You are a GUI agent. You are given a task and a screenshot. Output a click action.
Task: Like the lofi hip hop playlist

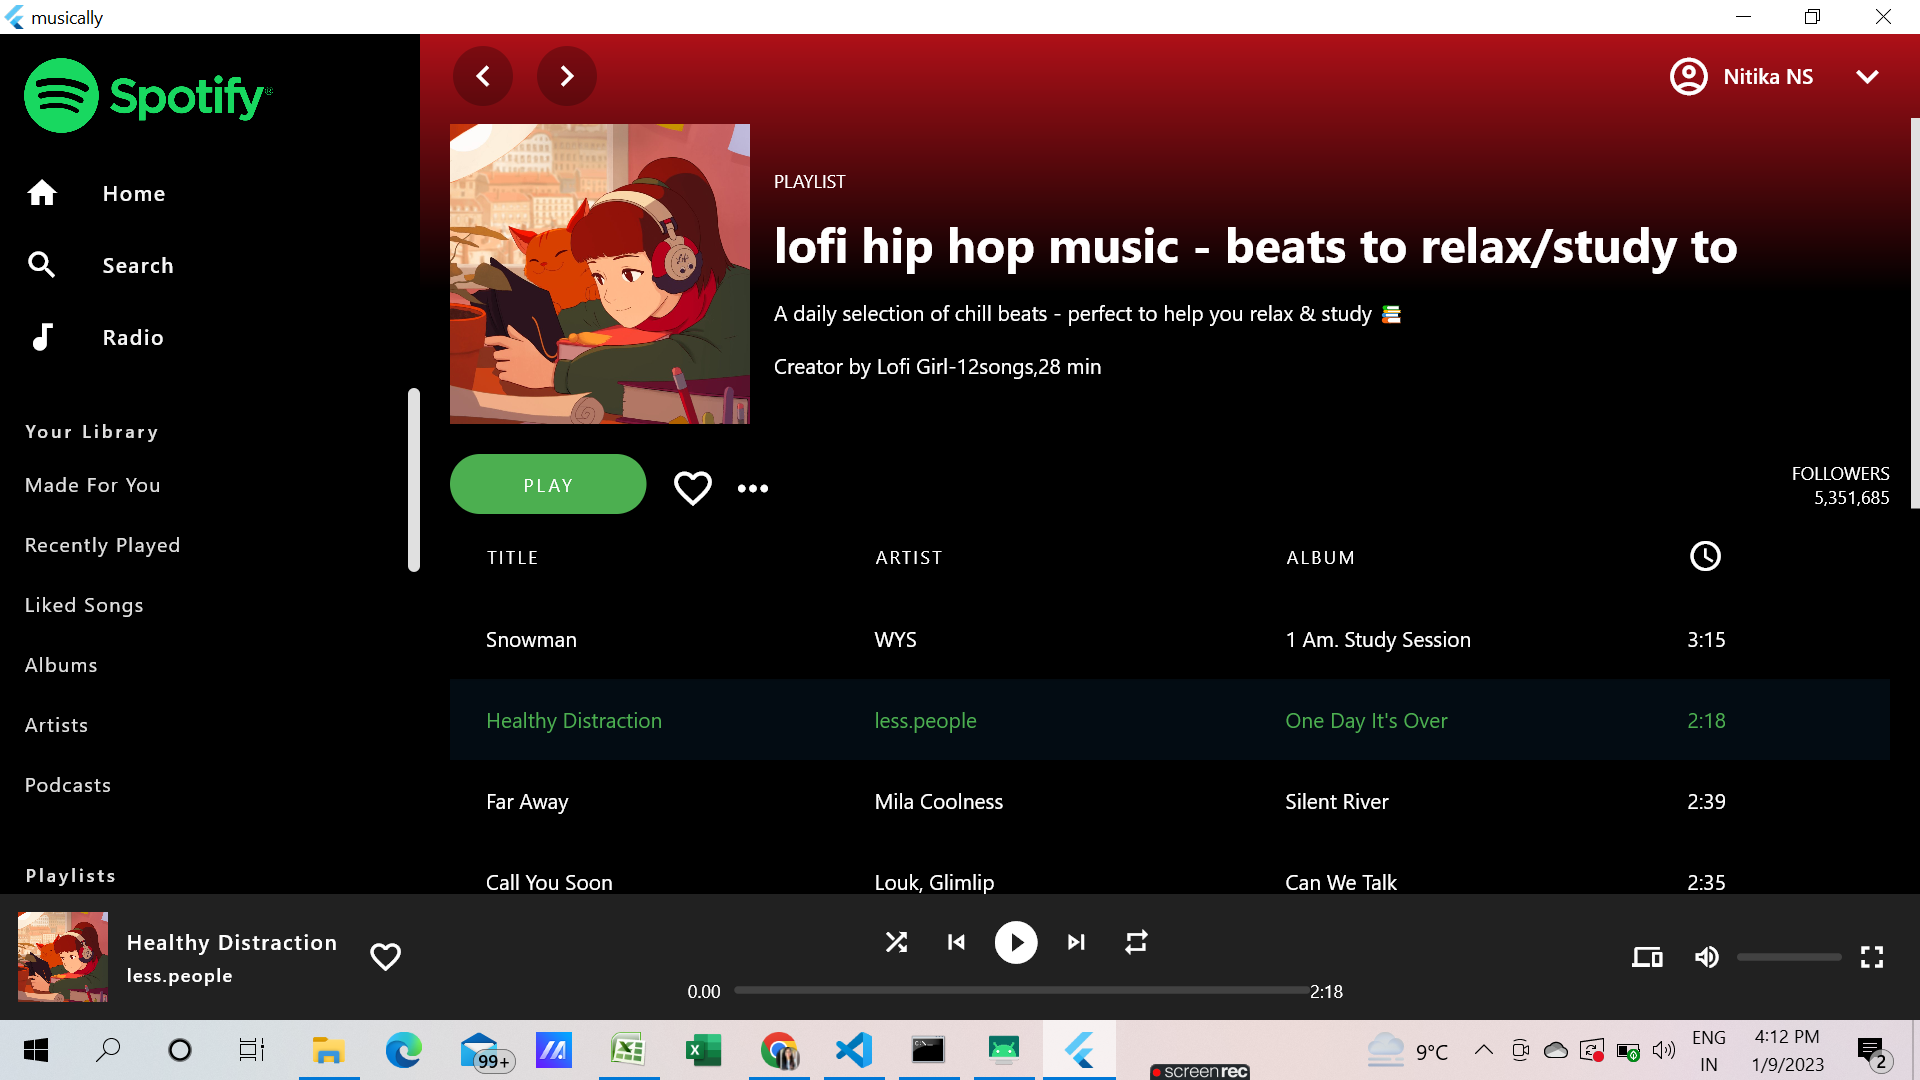coord(692,487)
